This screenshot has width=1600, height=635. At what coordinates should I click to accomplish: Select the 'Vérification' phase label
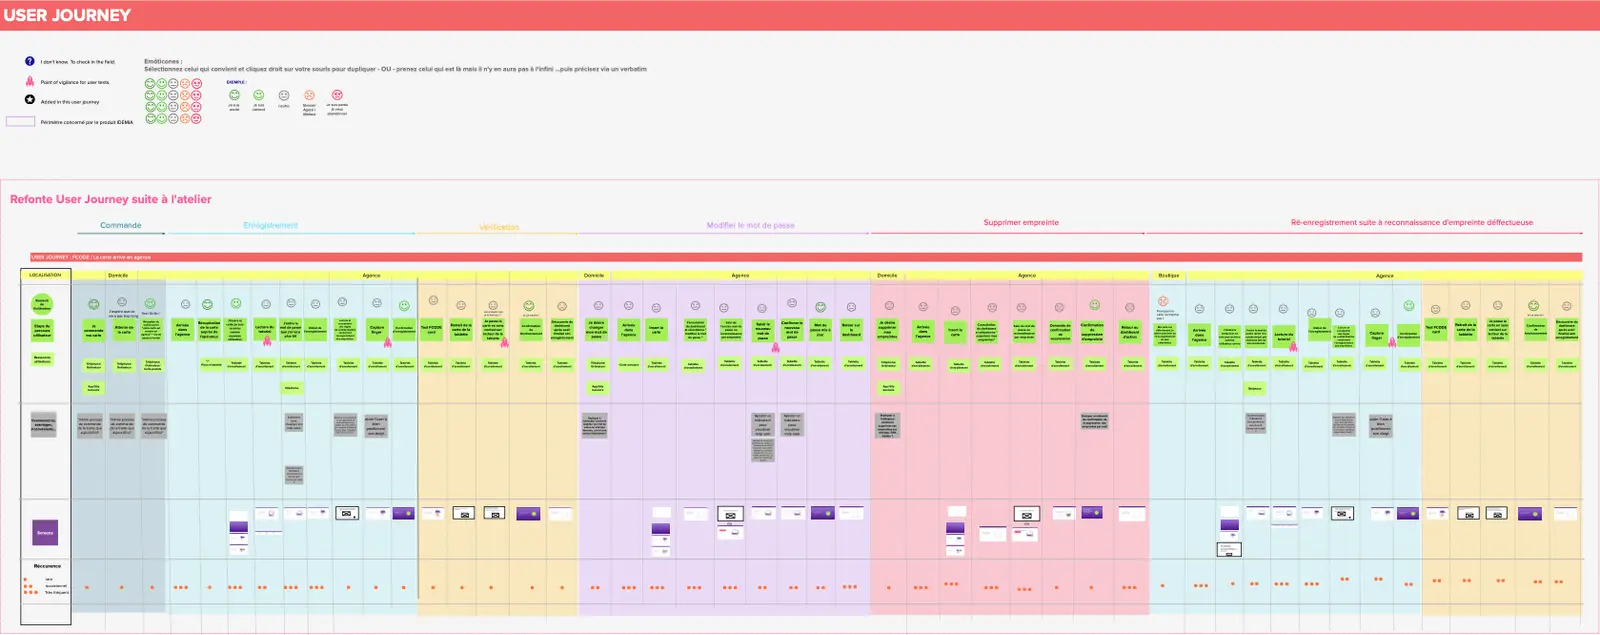(x=499, y=227)
